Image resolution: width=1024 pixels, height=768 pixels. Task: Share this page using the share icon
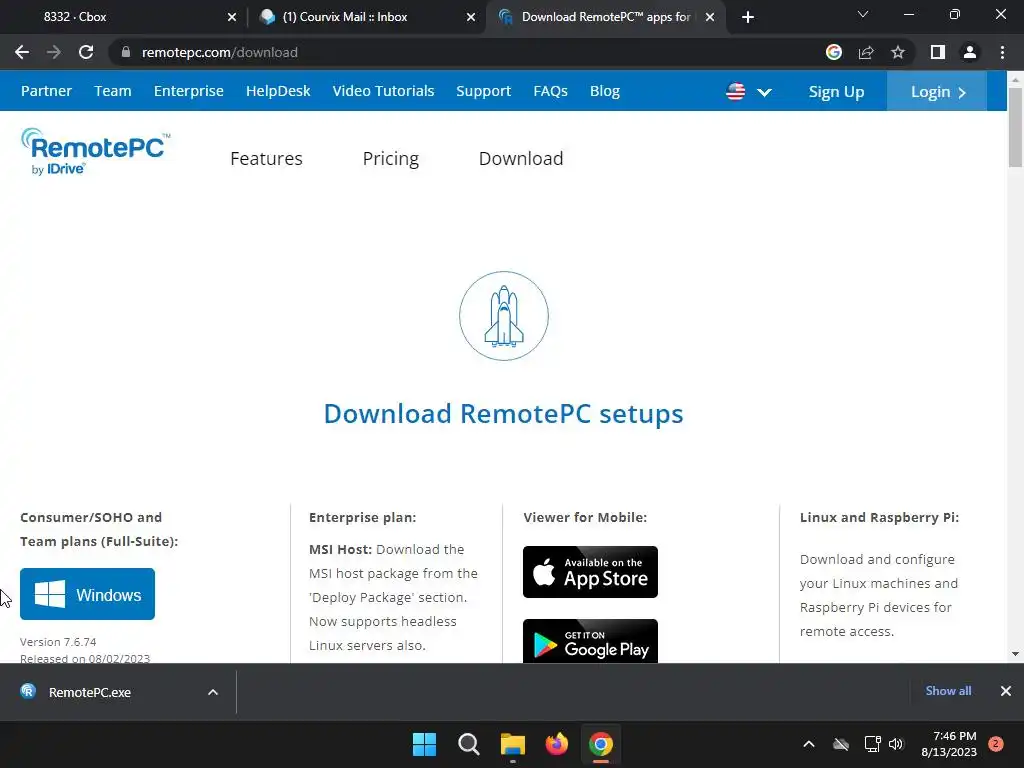pos(866,52)
